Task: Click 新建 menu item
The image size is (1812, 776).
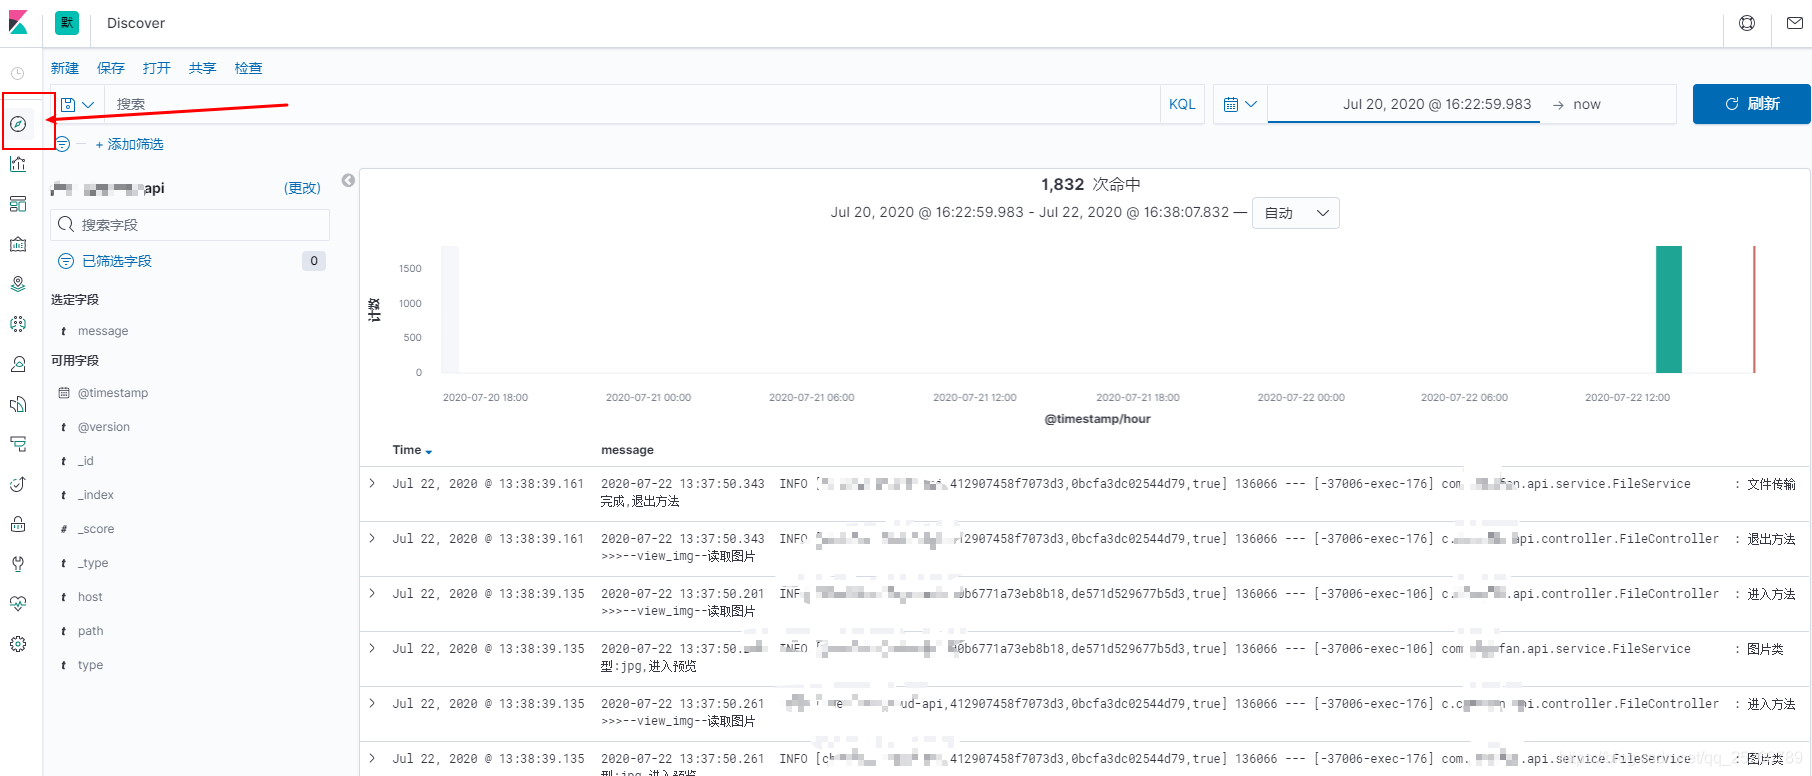Action: 65,68
